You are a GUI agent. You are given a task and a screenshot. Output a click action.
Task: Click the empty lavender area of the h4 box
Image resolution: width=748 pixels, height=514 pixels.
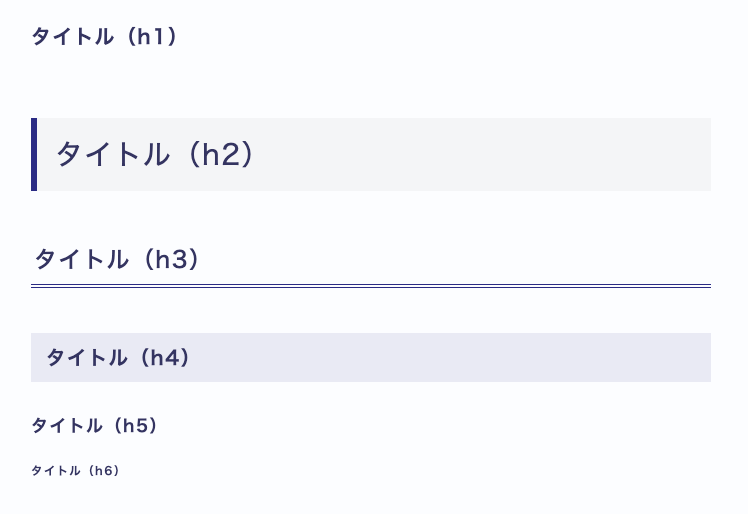pos(448,357)
